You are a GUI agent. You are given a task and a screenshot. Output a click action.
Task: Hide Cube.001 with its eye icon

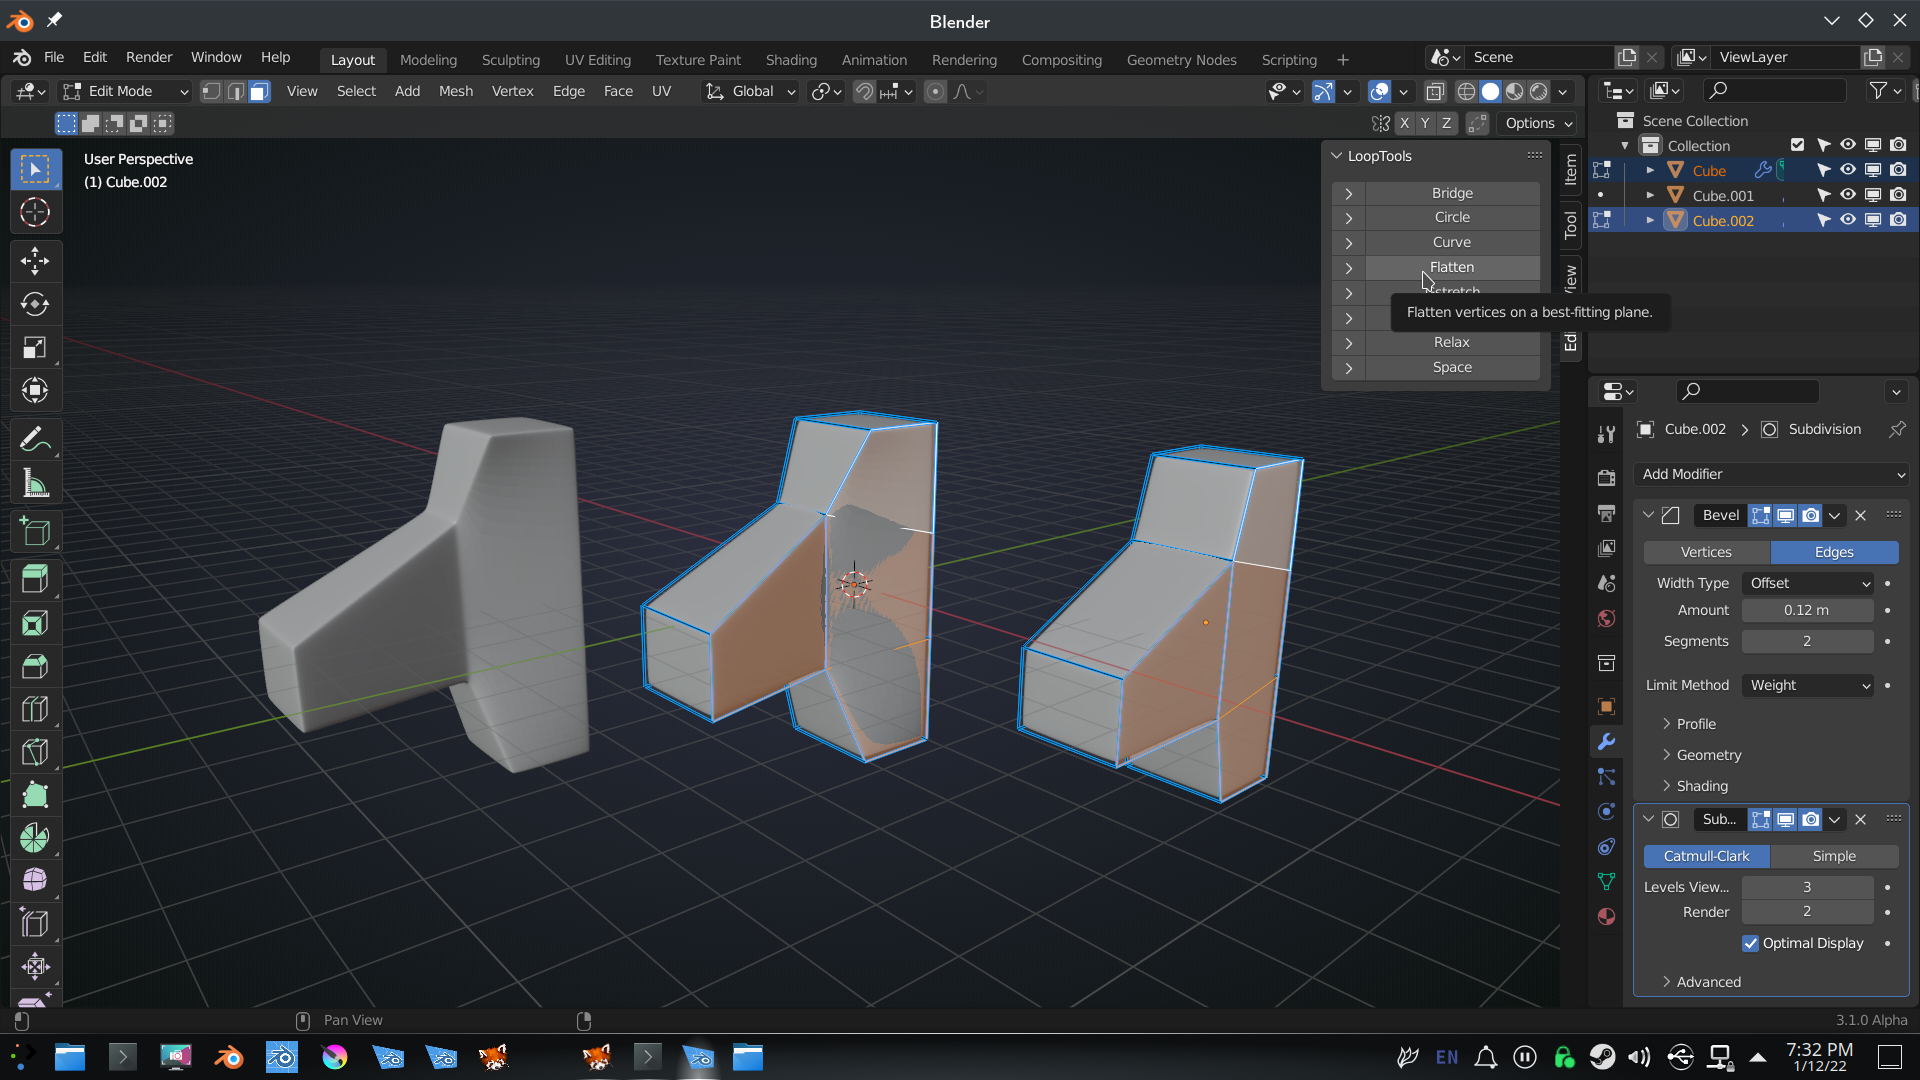(x=1847, y=195)
